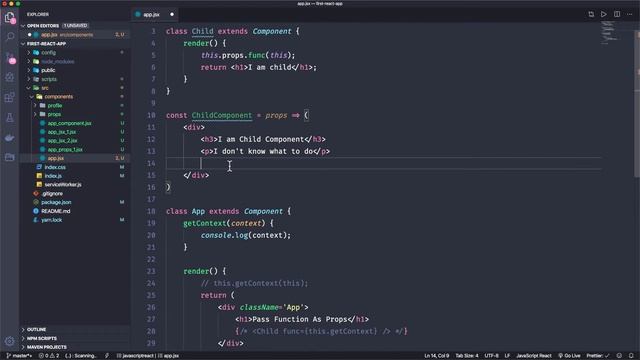The height and width of the screenshot is (360, 640).
Task: Select app.jsx under Open Editors
Action: 75,35
